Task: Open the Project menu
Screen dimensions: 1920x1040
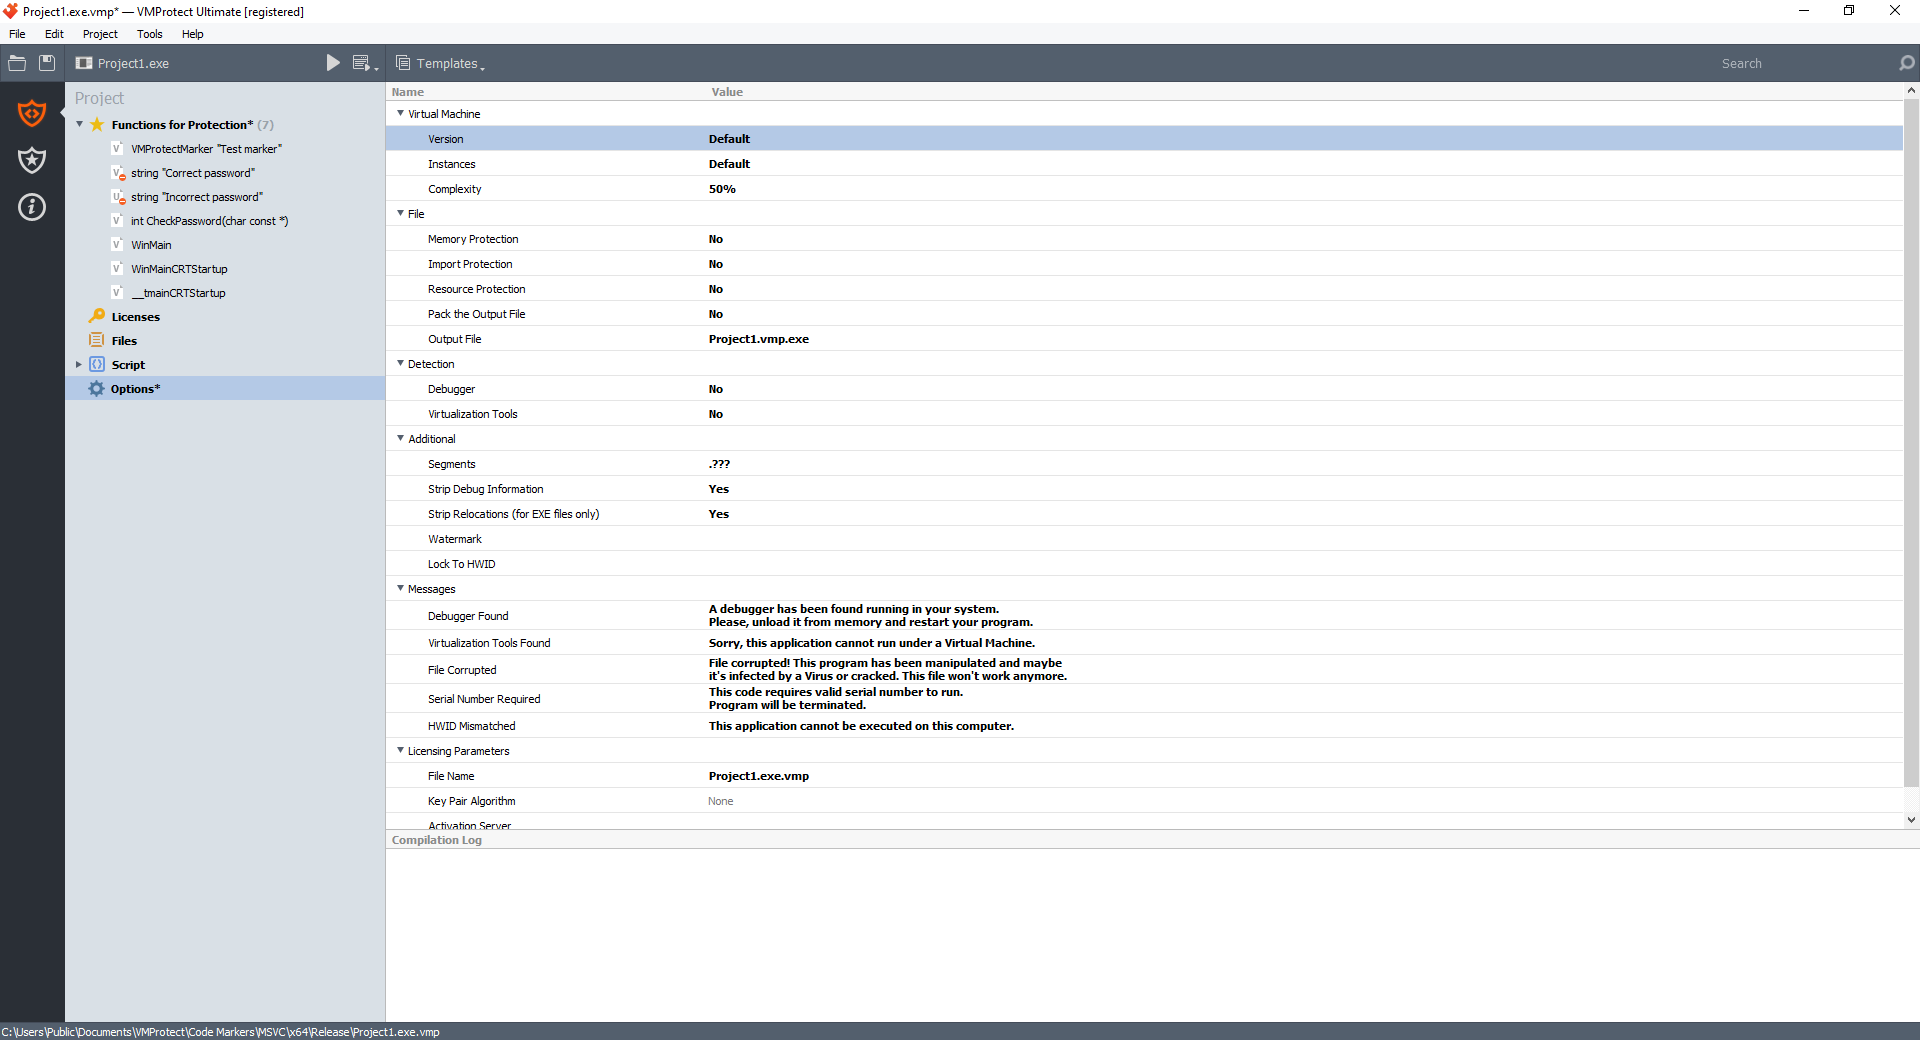Action: [x=100, y=34]
